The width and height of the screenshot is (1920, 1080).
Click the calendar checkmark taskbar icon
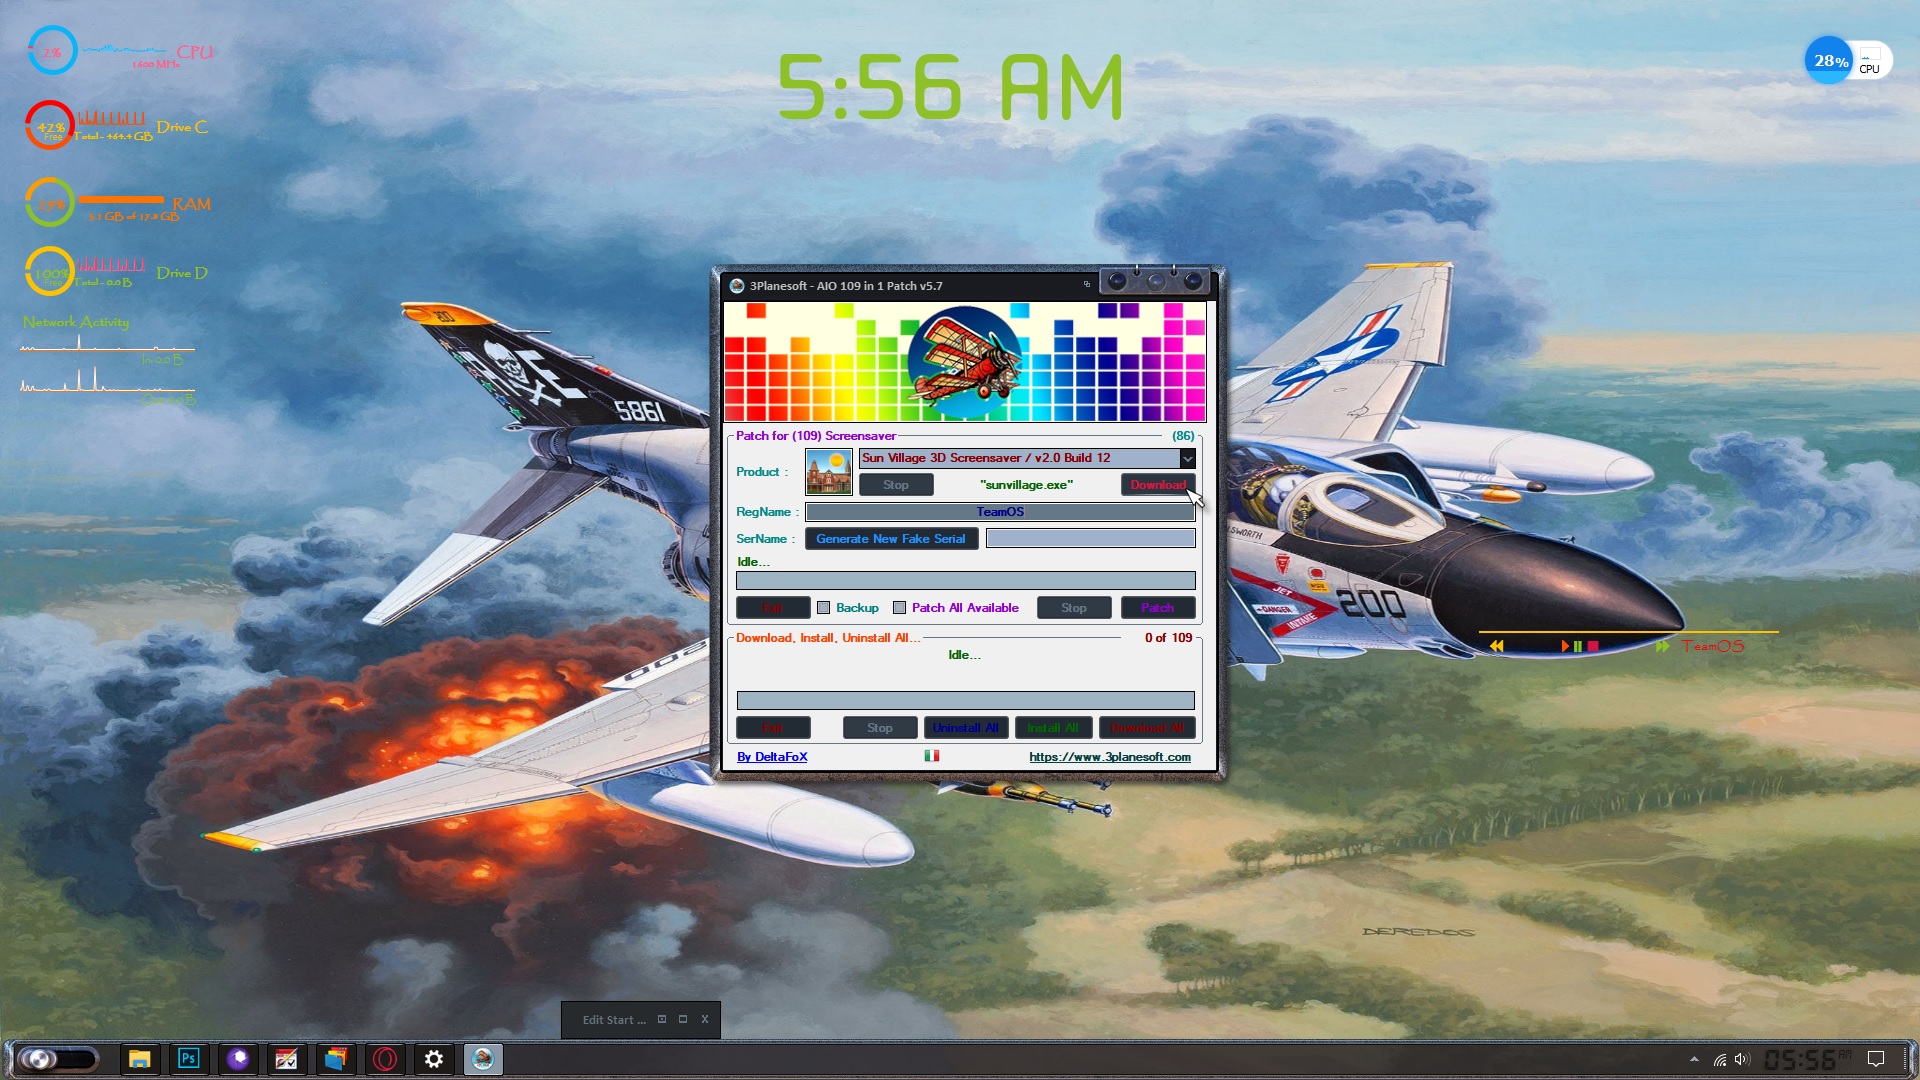pos(287,1058)
